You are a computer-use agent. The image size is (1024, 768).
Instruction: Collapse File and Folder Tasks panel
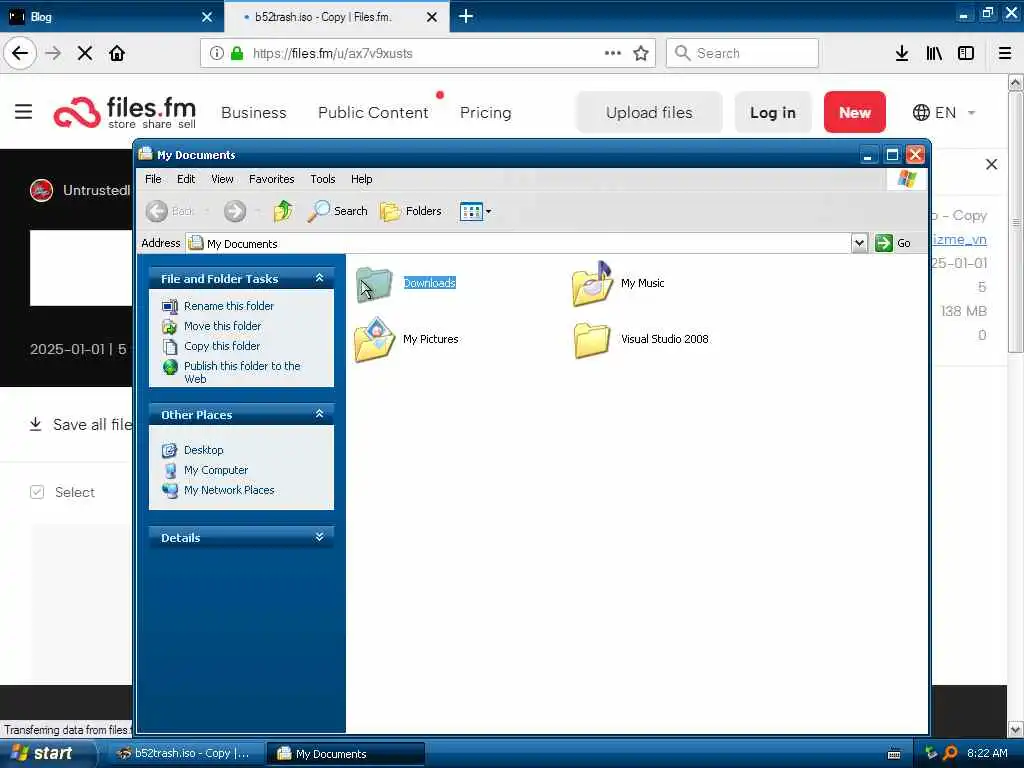coord(319,278)
